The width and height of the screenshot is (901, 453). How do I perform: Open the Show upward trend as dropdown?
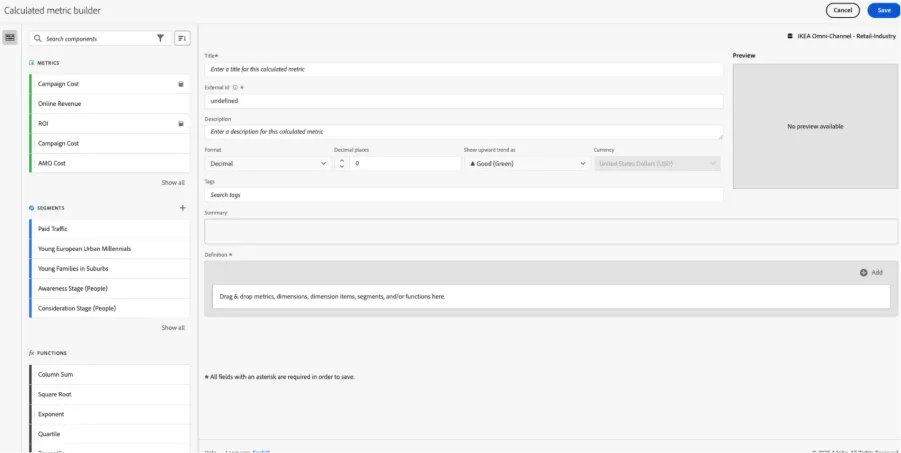[x=527, y=164]
